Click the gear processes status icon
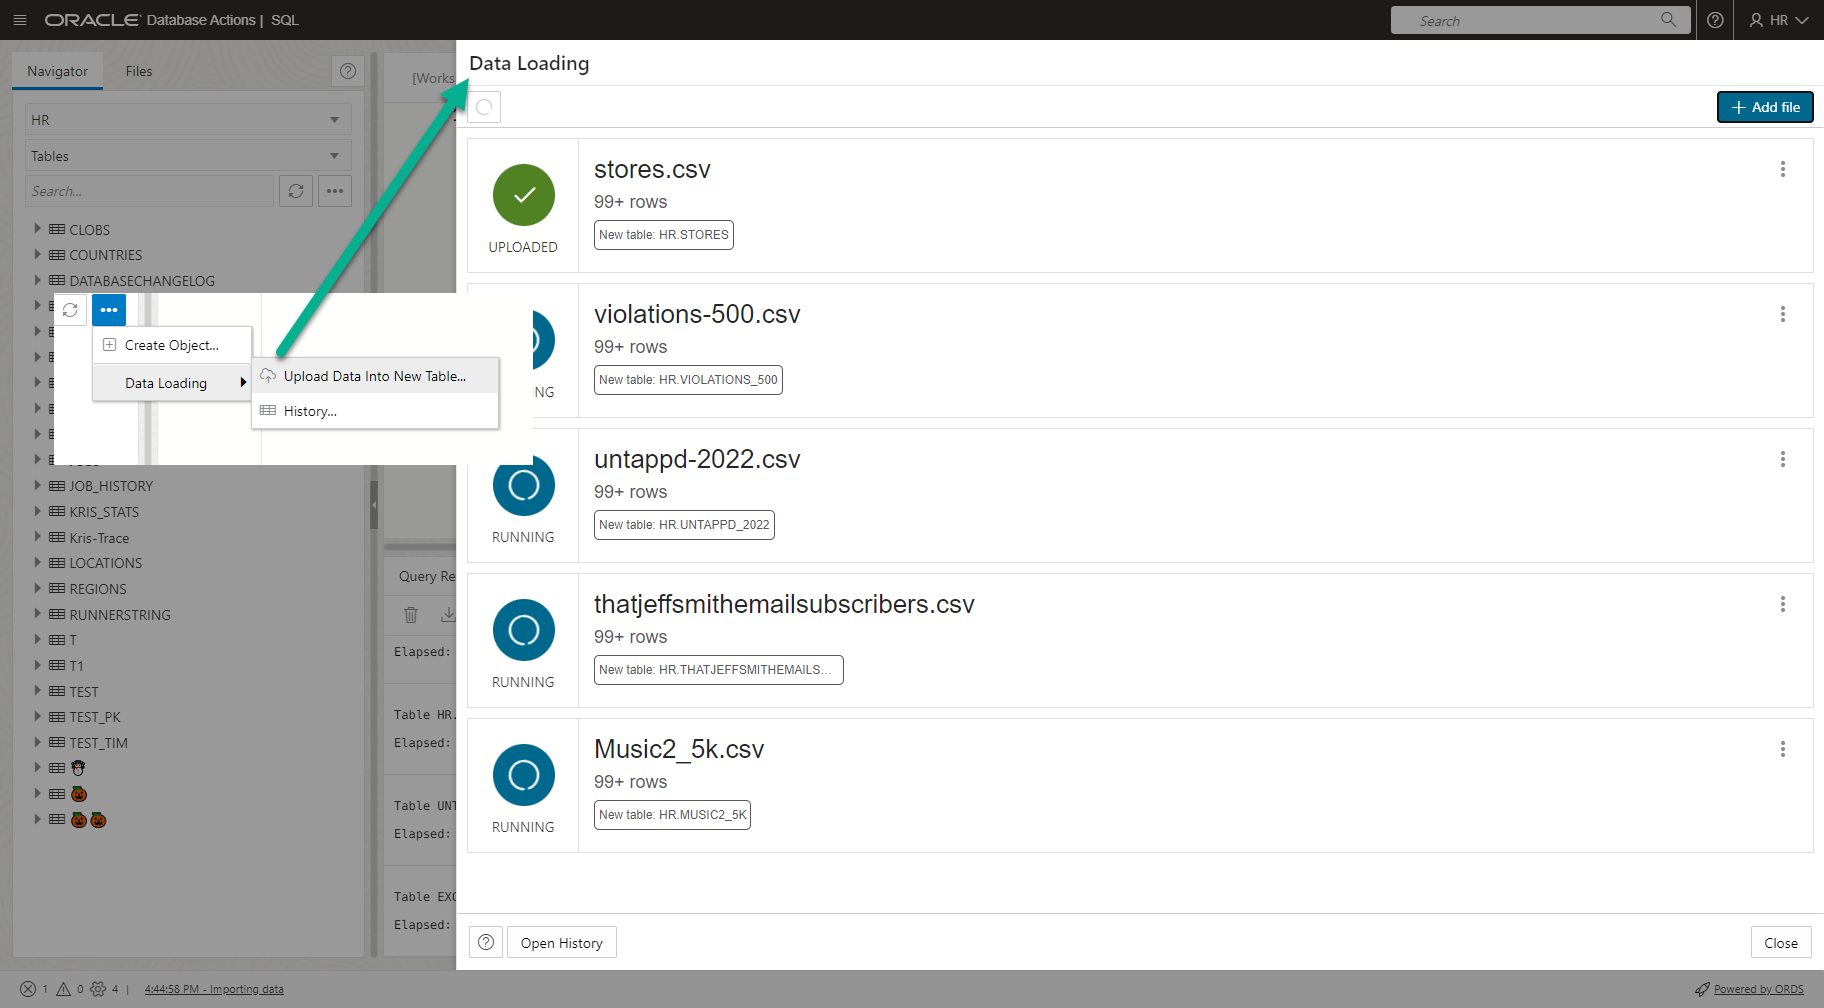The image size is (1824, 1008). pos(98,989)
